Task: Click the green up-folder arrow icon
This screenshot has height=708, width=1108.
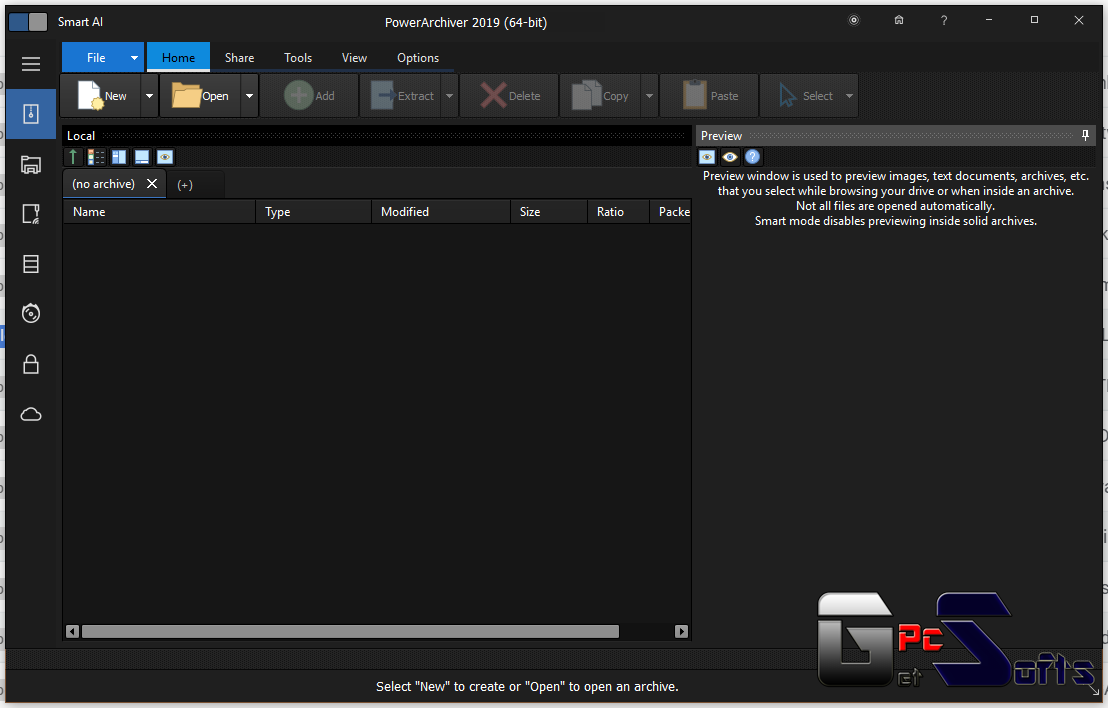Action: (73, 157)
